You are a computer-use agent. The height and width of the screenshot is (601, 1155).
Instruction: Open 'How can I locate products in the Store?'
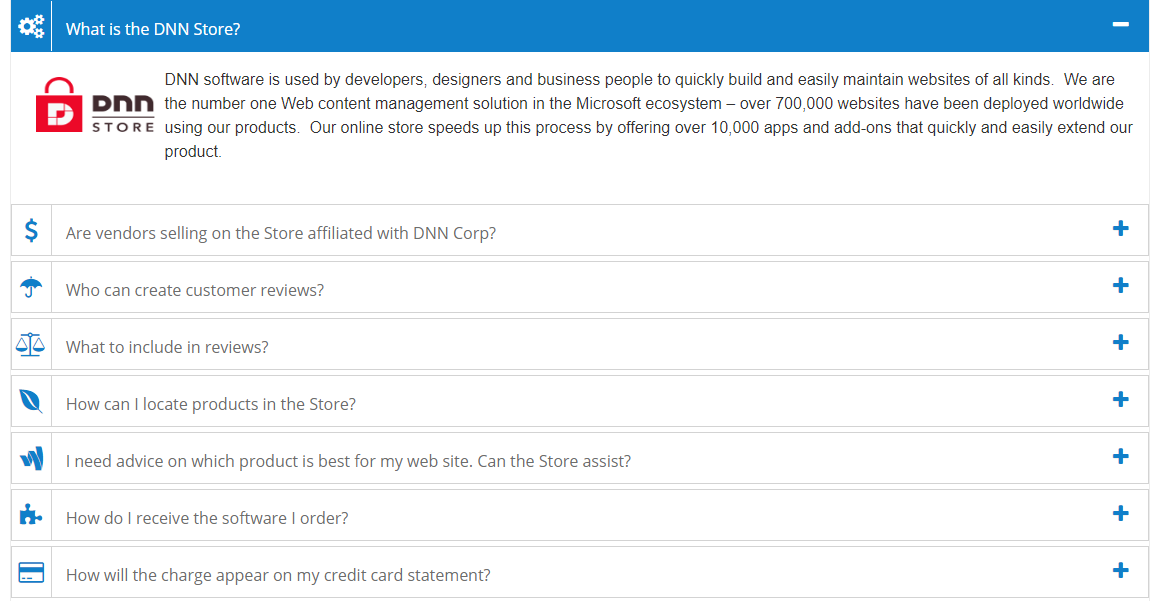(211, 404)
